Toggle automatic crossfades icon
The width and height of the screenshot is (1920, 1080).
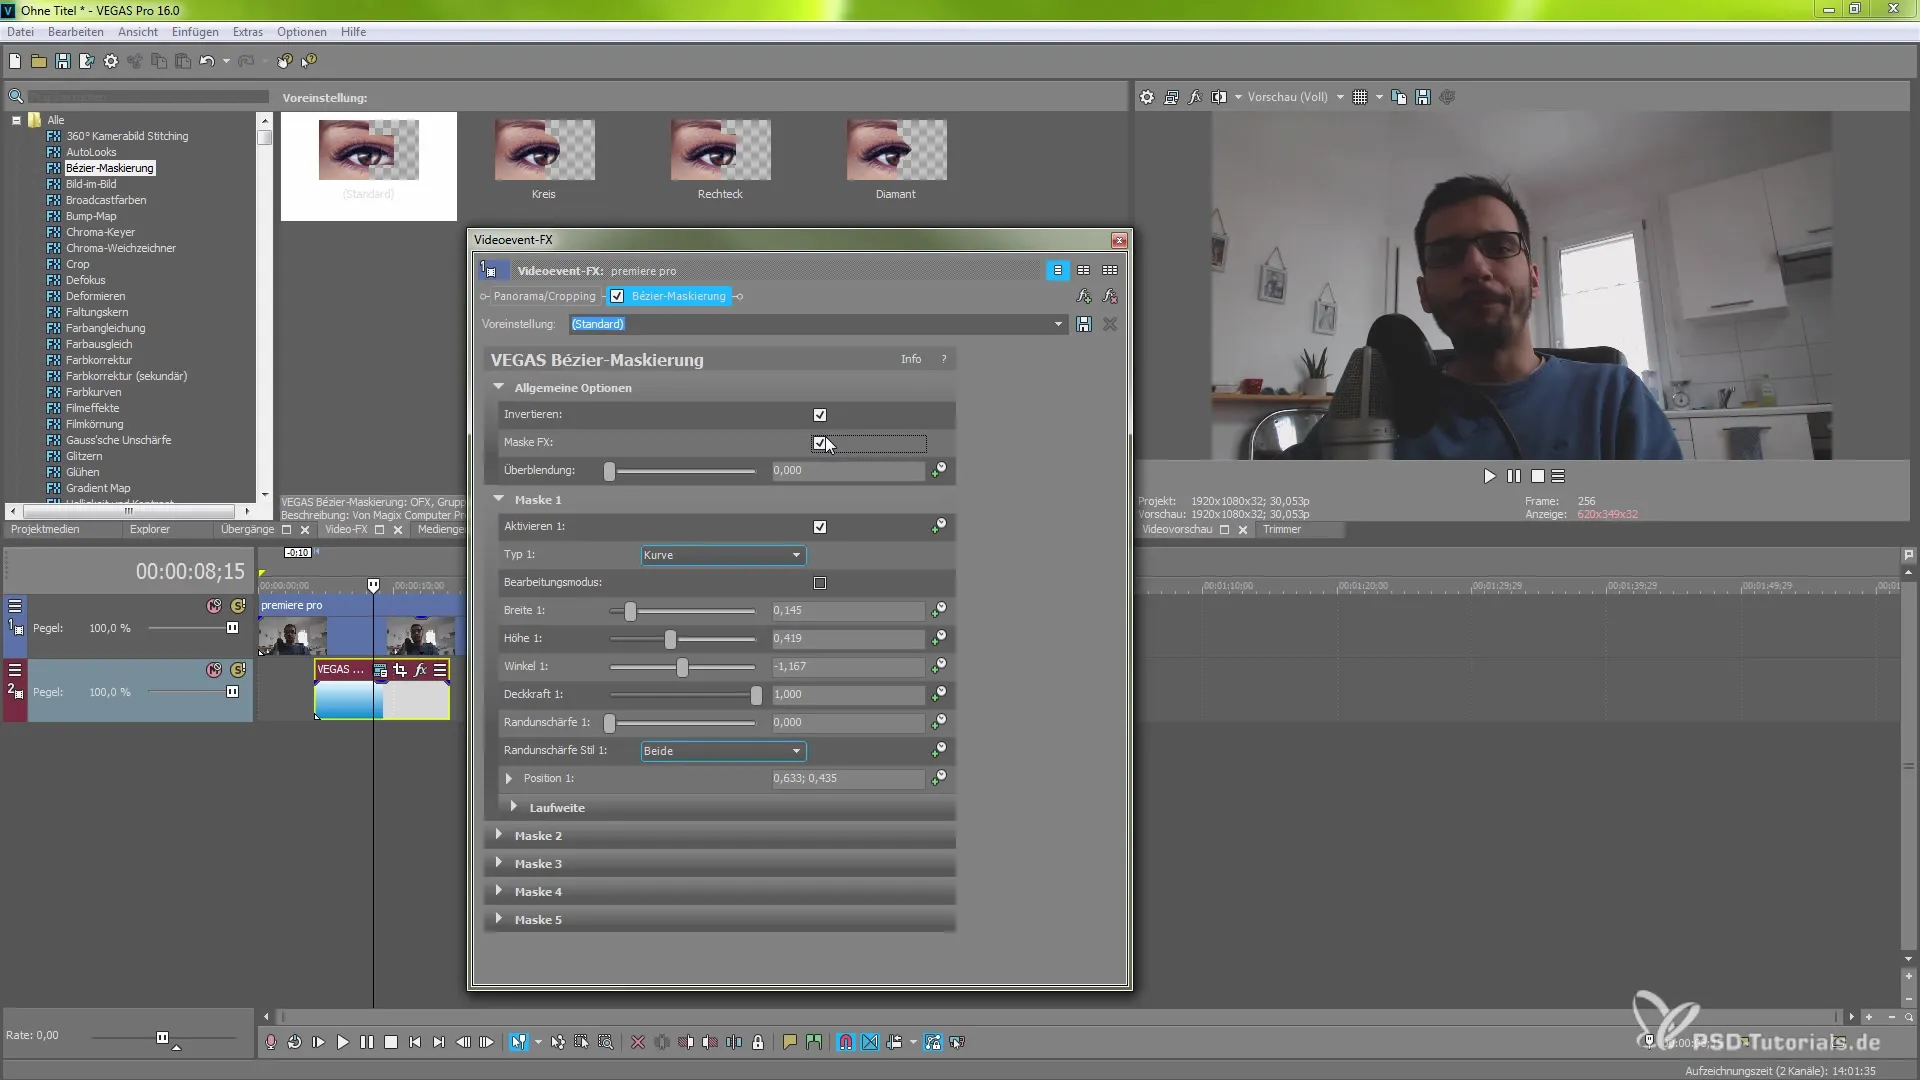pyautogui.click(x=870, y=1042)
